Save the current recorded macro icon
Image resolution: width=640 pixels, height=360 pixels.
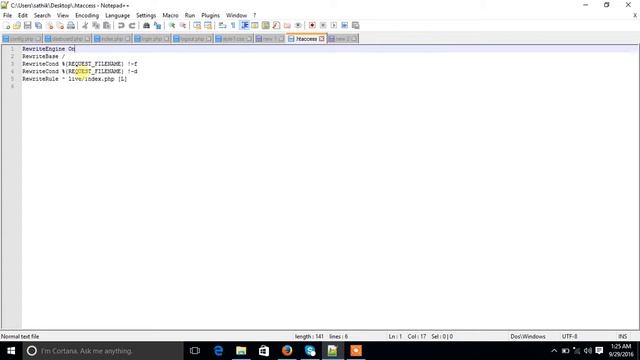(x=356, y=25)
